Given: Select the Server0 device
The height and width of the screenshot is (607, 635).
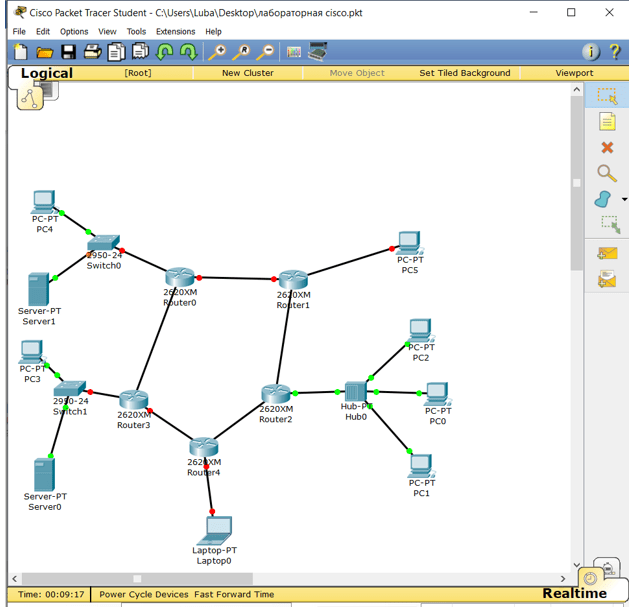Looking at the screenshot, I should [44, 475].
